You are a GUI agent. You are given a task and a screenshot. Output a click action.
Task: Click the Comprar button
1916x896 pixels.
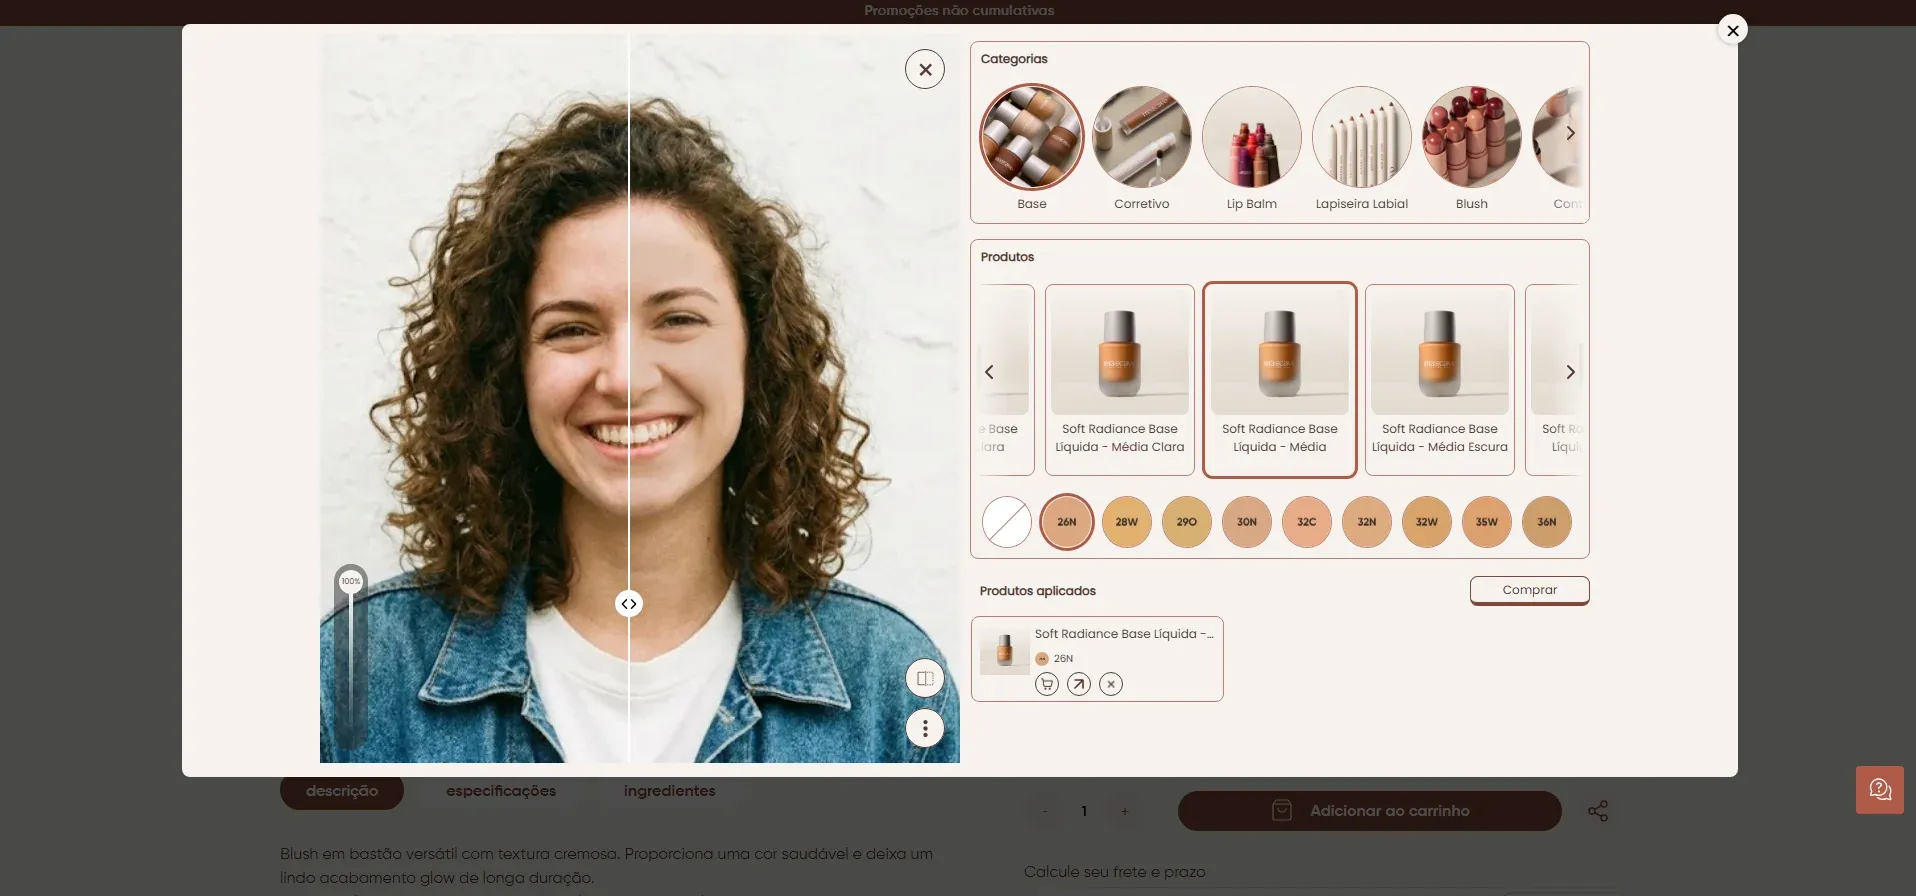pos(1530,590)
